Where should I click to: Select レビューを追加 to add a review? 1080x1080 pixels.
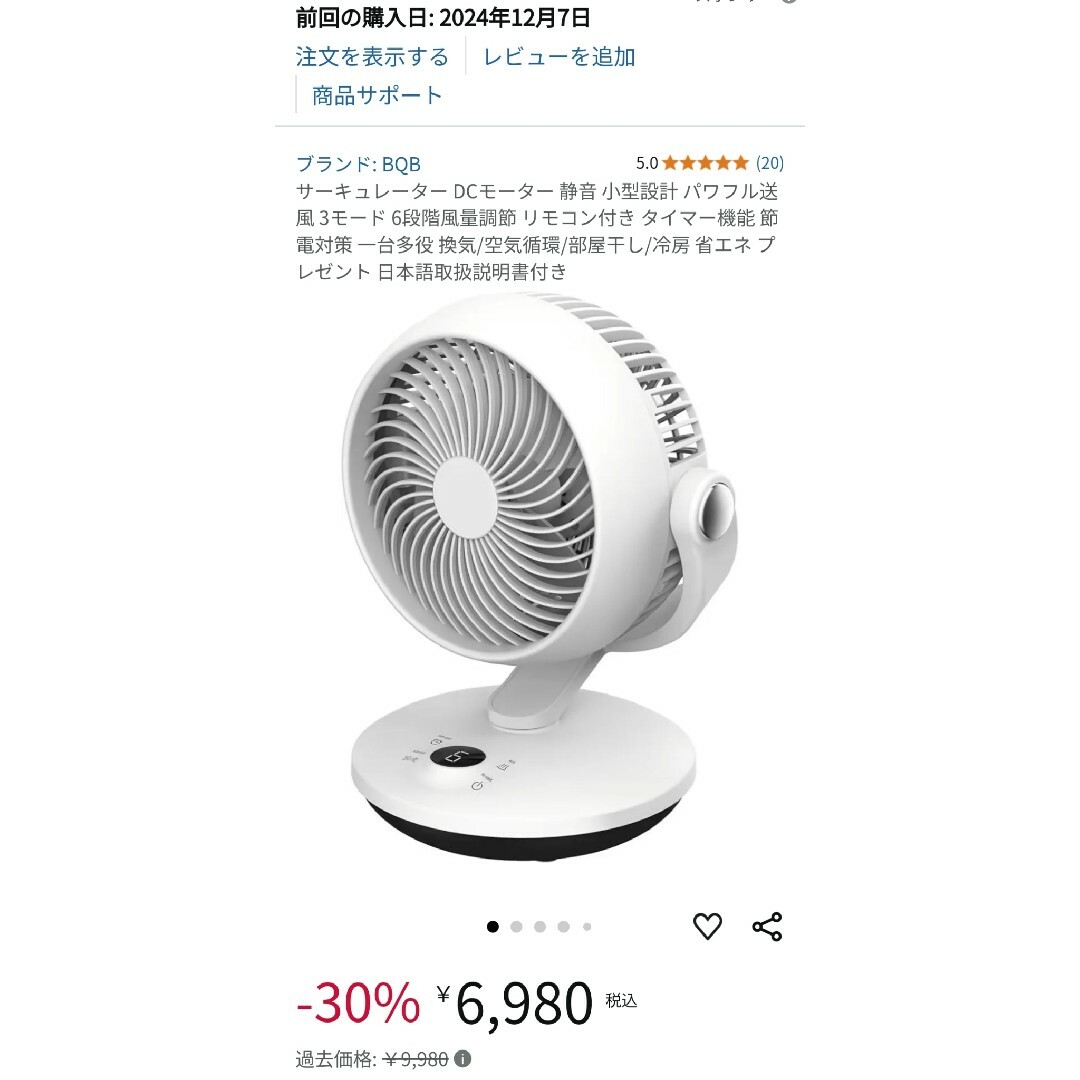(x=559, y=56)
